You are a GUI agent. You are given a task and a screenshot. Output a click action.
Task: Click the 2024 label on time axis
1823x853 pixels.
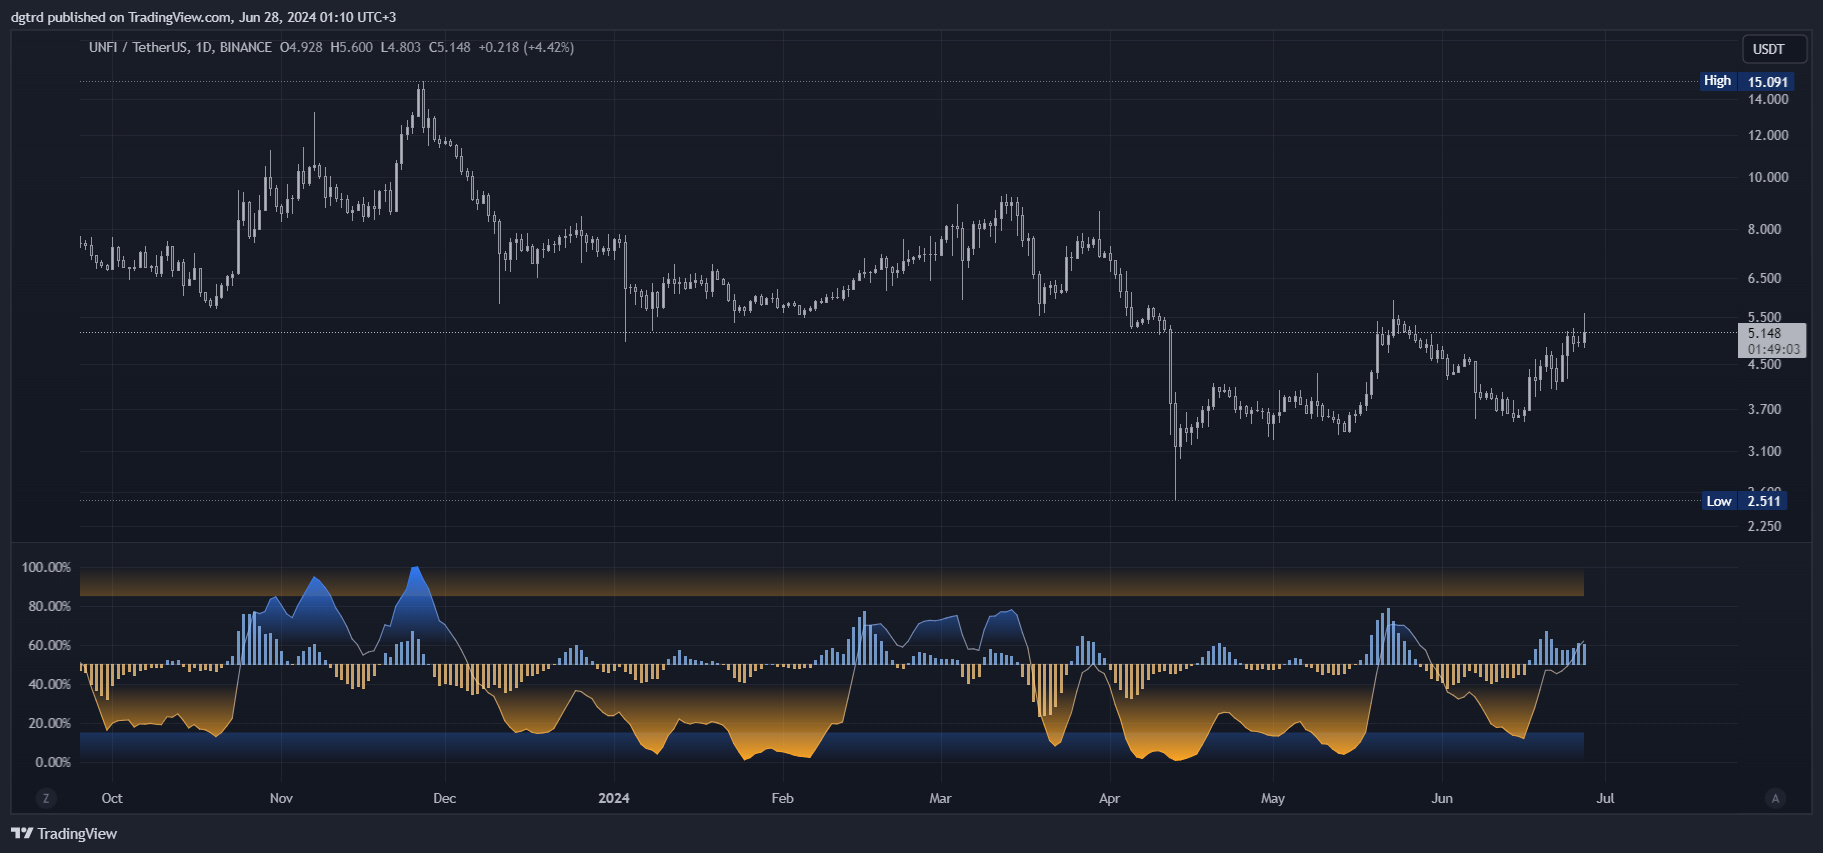[614, 798]
